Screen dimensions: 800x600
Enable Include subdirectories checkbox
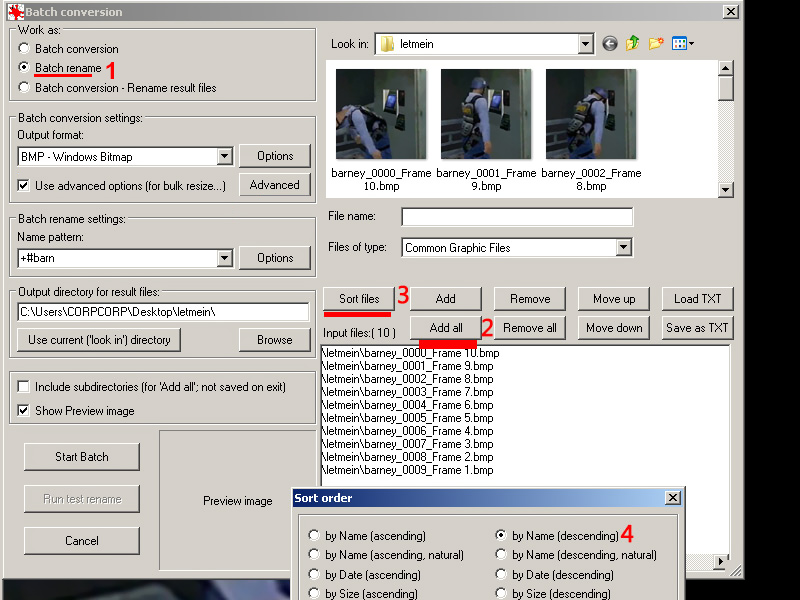tap(23, 387)
